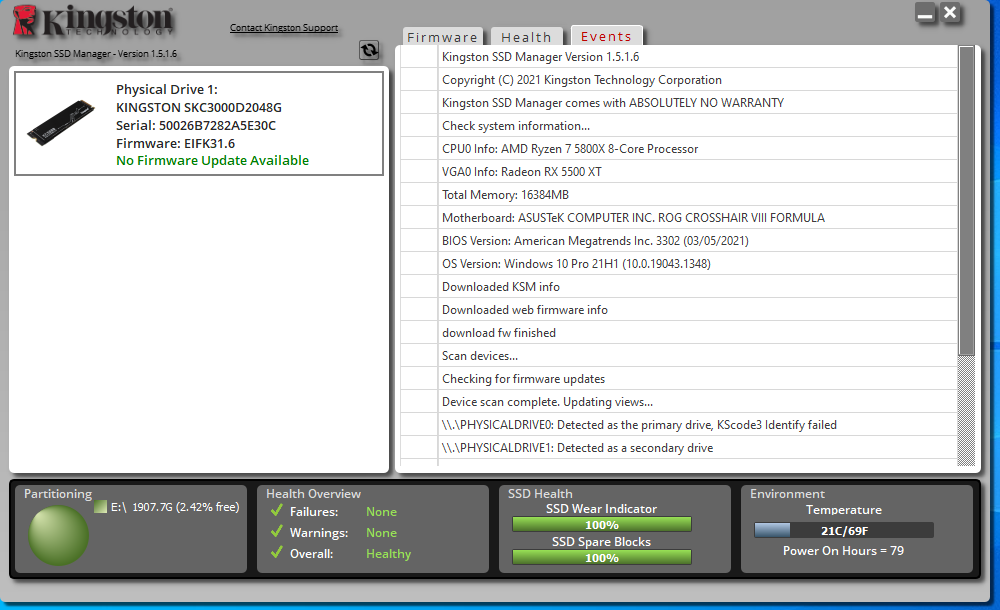Select Downloaded web firmware info row
This screenshot has height=610, width=1000.
click(679, 309)
